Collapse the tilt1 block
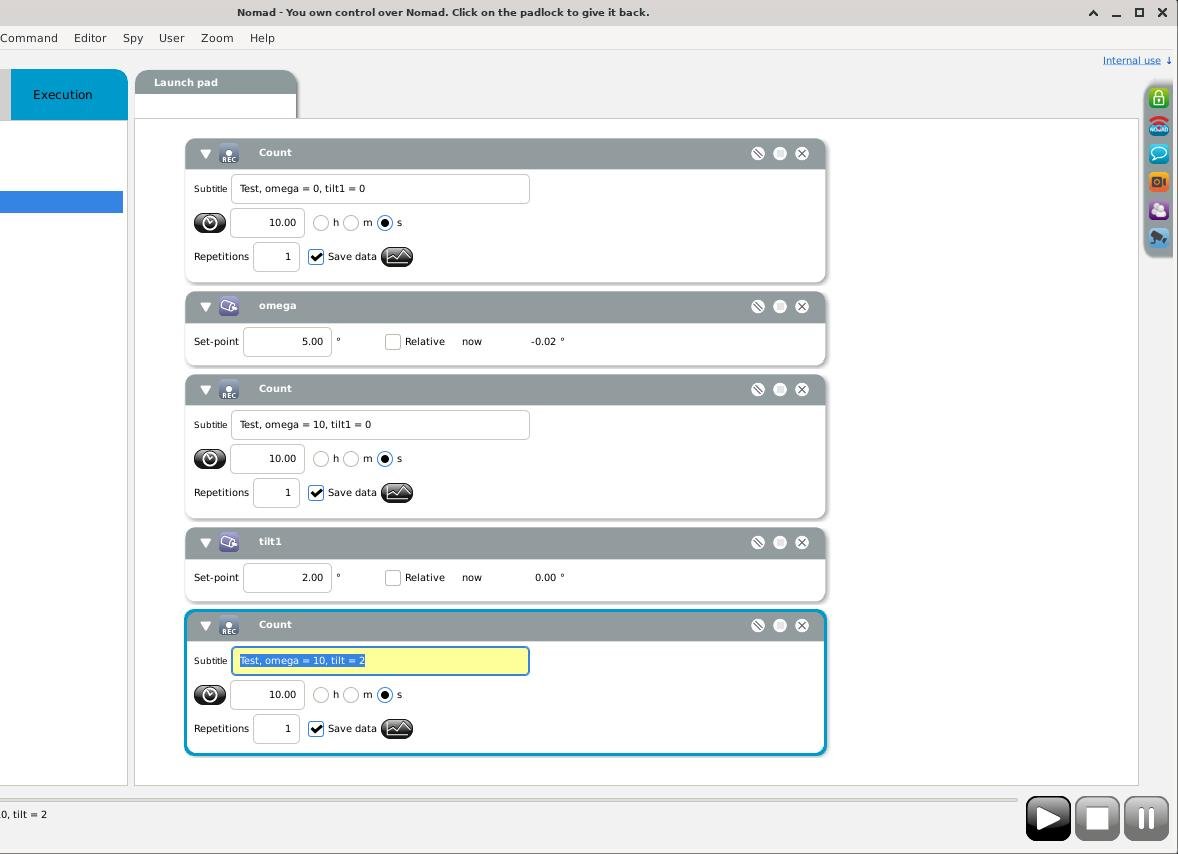 point(205,543)
